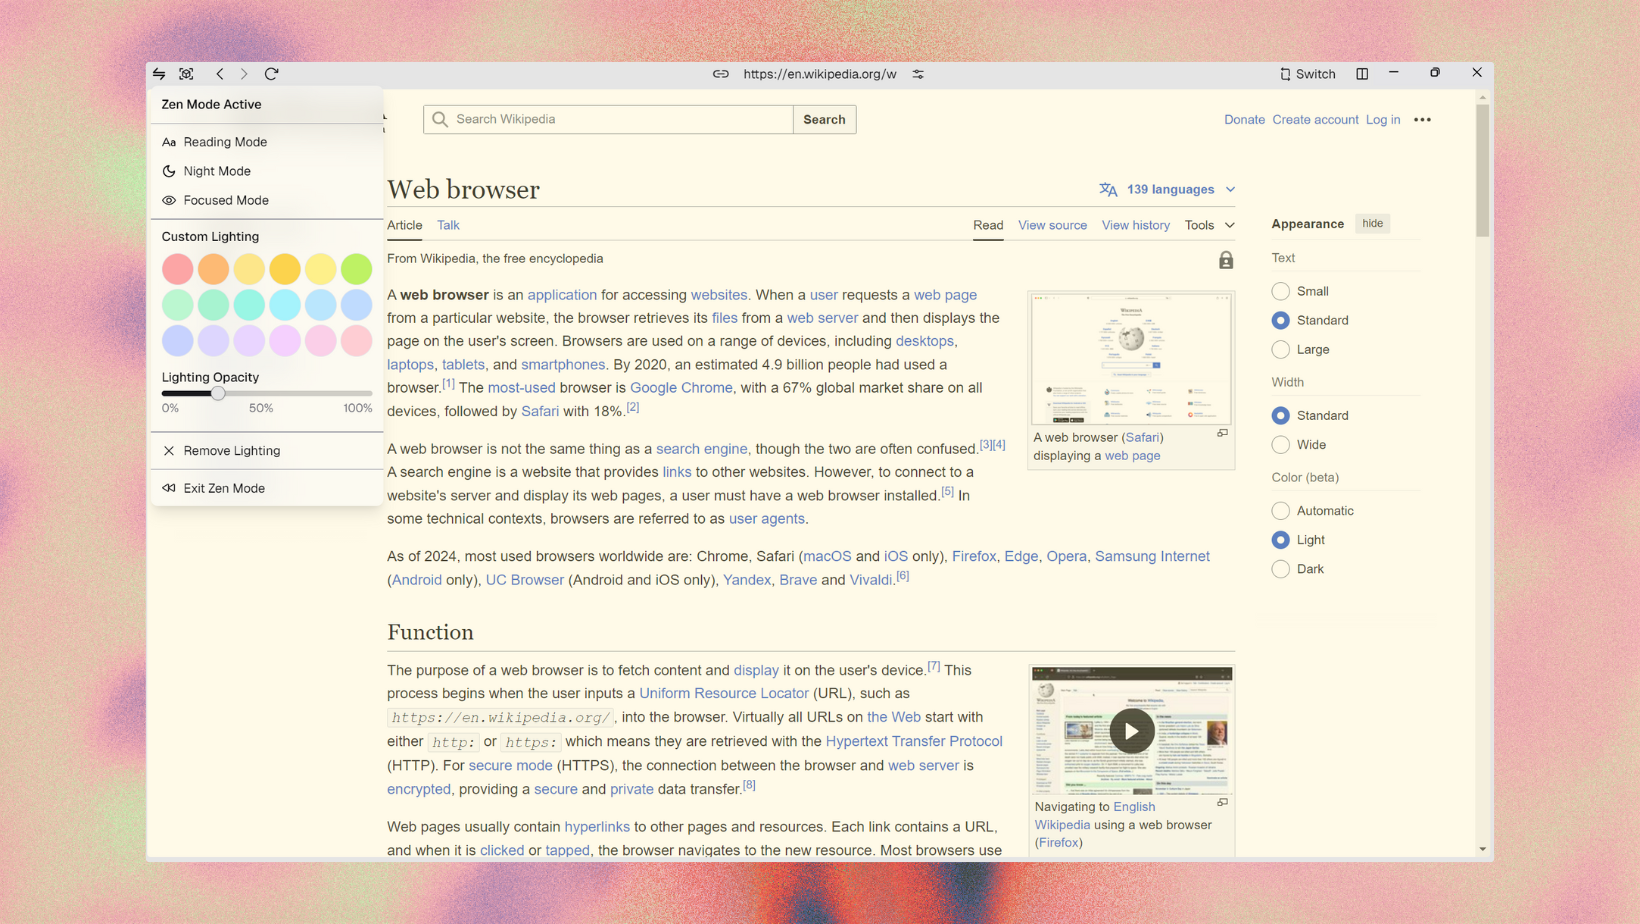The image size is (1640, 924).
Task: Click the Donate link
Action: click(1244, 120)
